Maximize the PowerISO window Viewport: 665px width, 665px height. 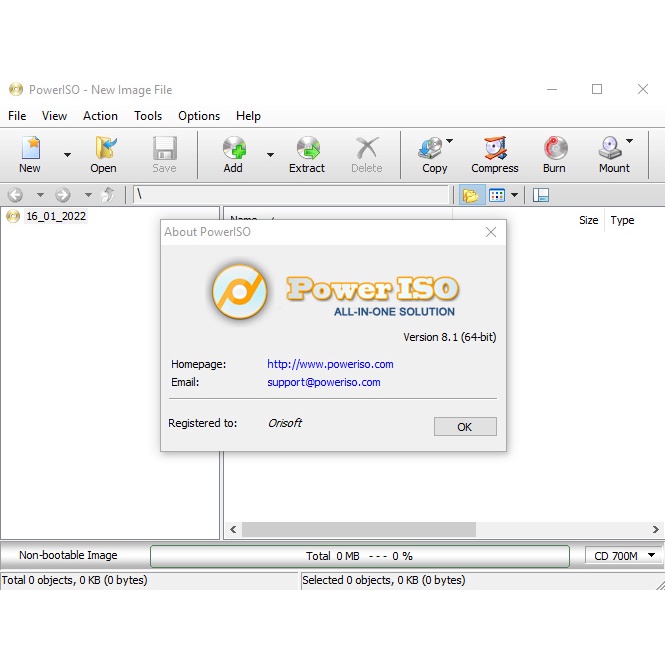(x=597, y=89)
